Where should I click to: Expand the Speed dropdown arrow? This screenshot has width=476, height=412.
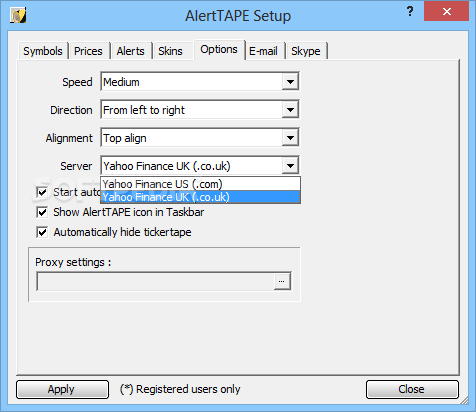290,82
